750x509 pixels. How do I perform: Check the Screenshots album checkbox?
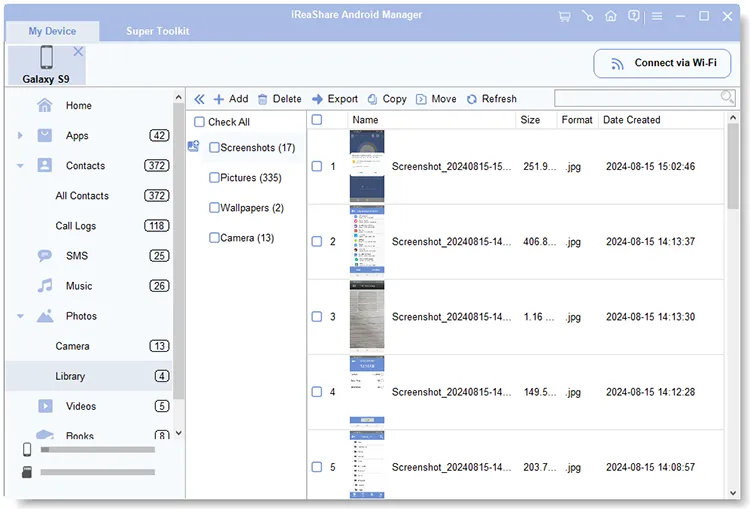click(x=214, y=148)
